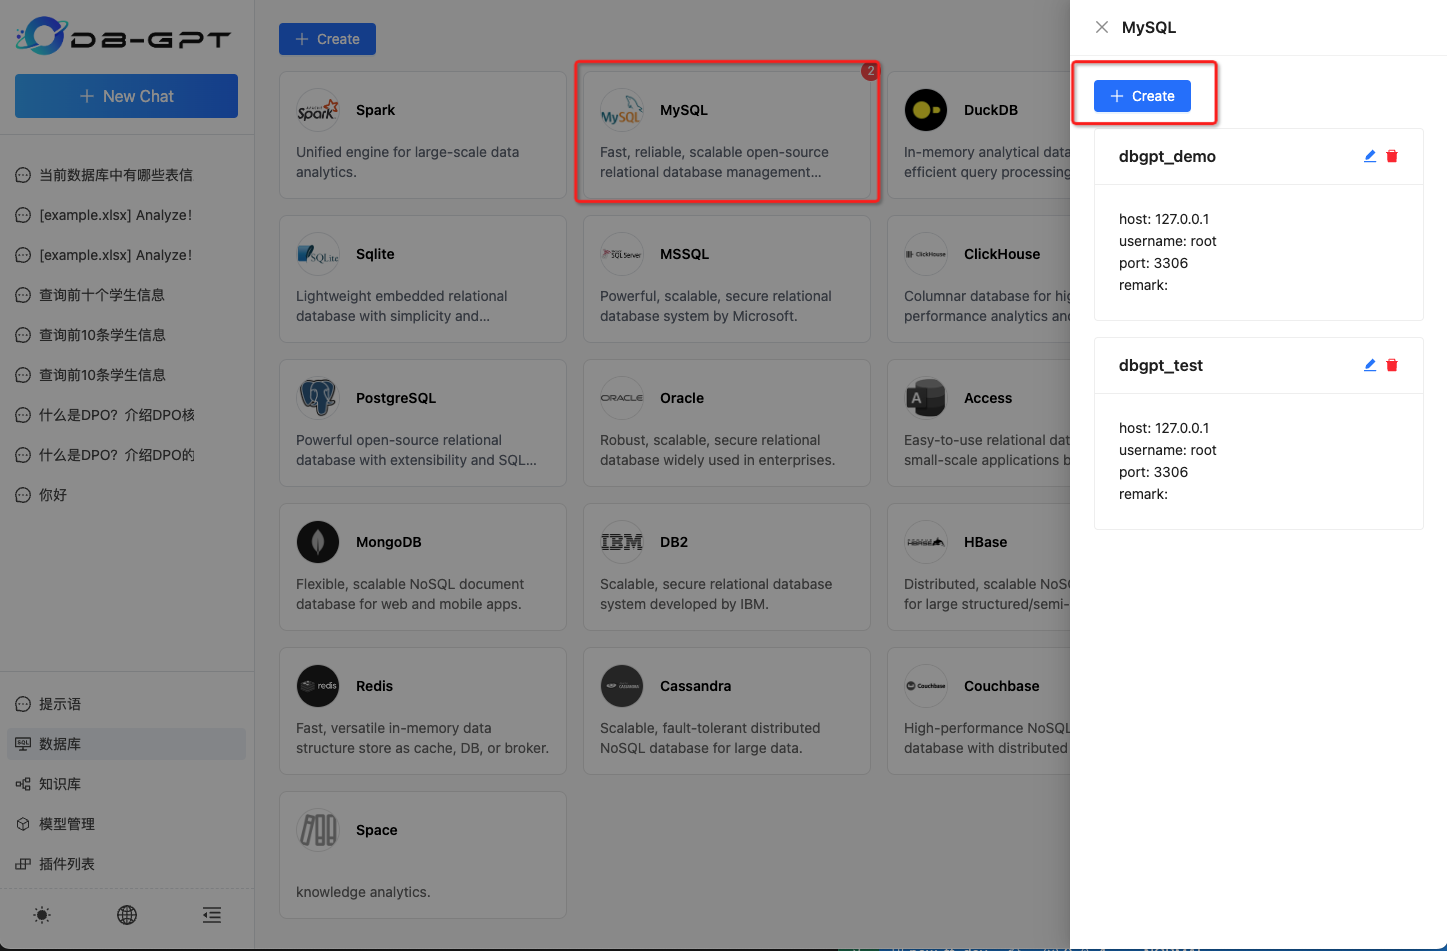This screenshot has width=1447, height=951.
Task: Click the Spark logo icon
Action: tap(318, 110)
